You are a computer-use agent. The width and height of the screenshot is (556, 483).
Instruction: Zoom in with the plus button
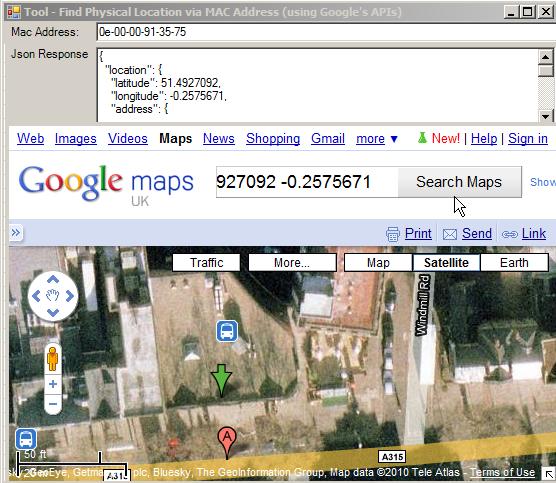pos(53,384)
